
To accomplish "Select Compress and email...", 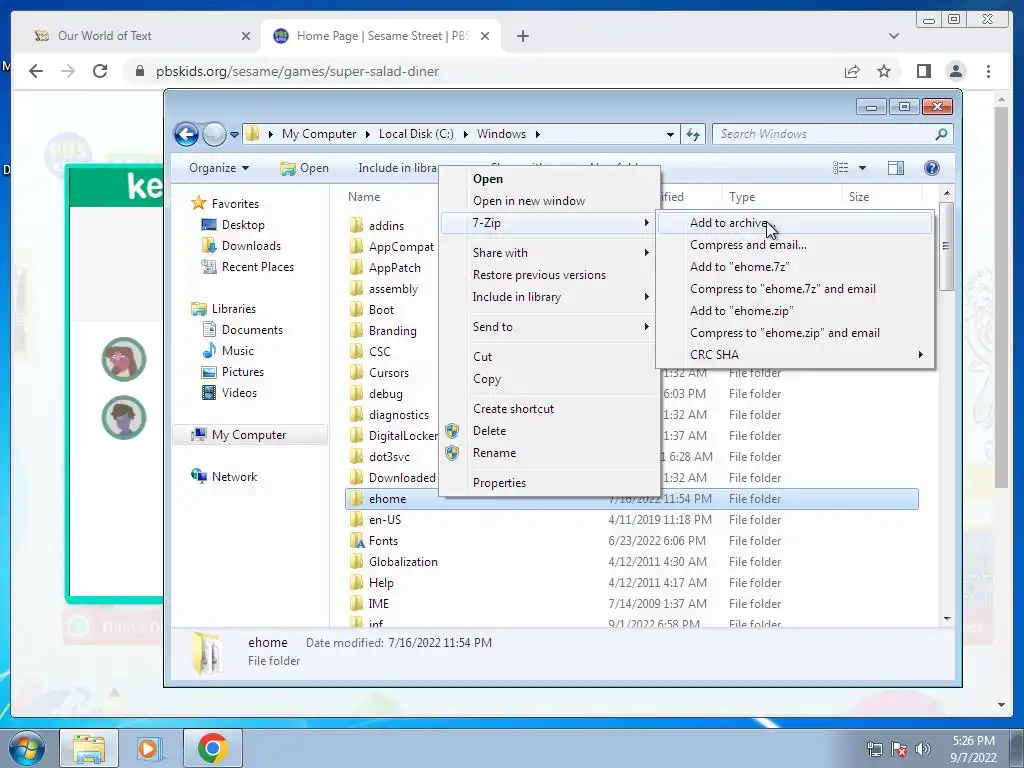I will 795,245.
